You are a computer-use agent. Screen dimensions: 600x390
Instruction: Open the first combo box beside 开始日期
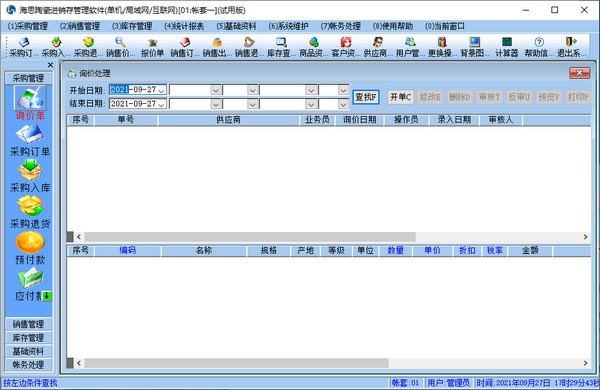click(x=195, y=90)
